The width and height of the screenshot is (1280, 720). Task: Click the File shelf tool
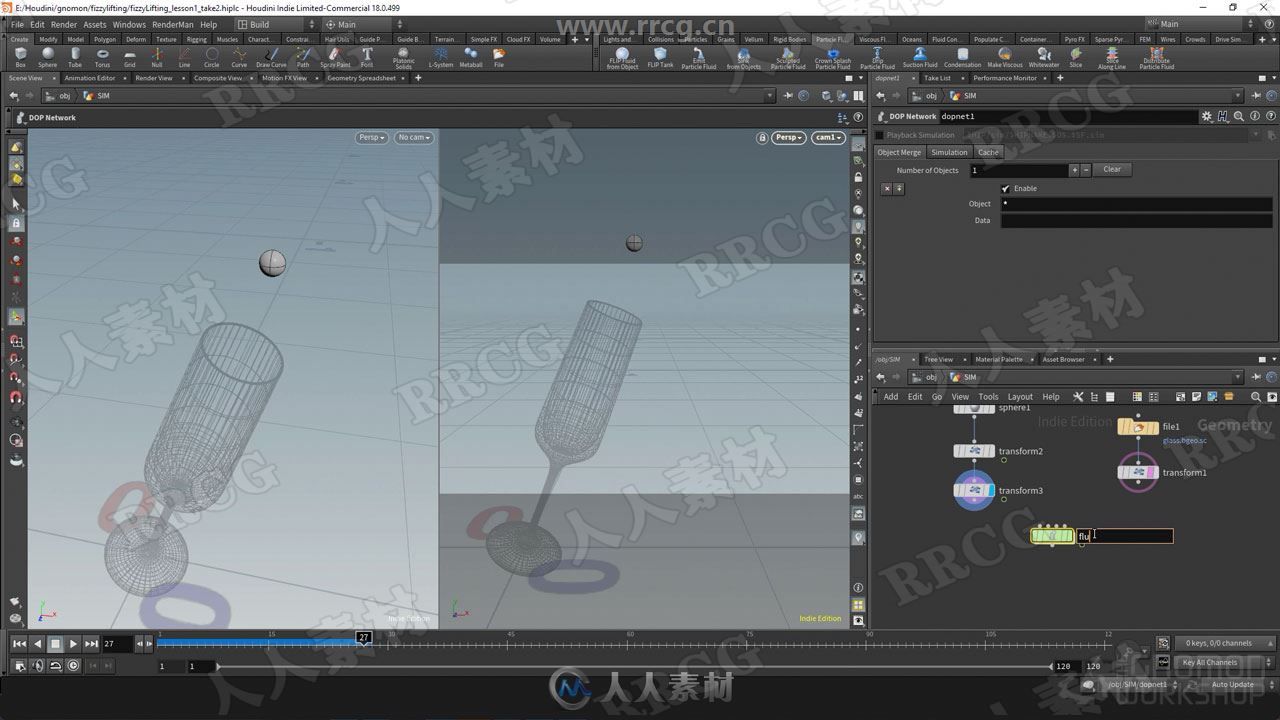[499, 57]
